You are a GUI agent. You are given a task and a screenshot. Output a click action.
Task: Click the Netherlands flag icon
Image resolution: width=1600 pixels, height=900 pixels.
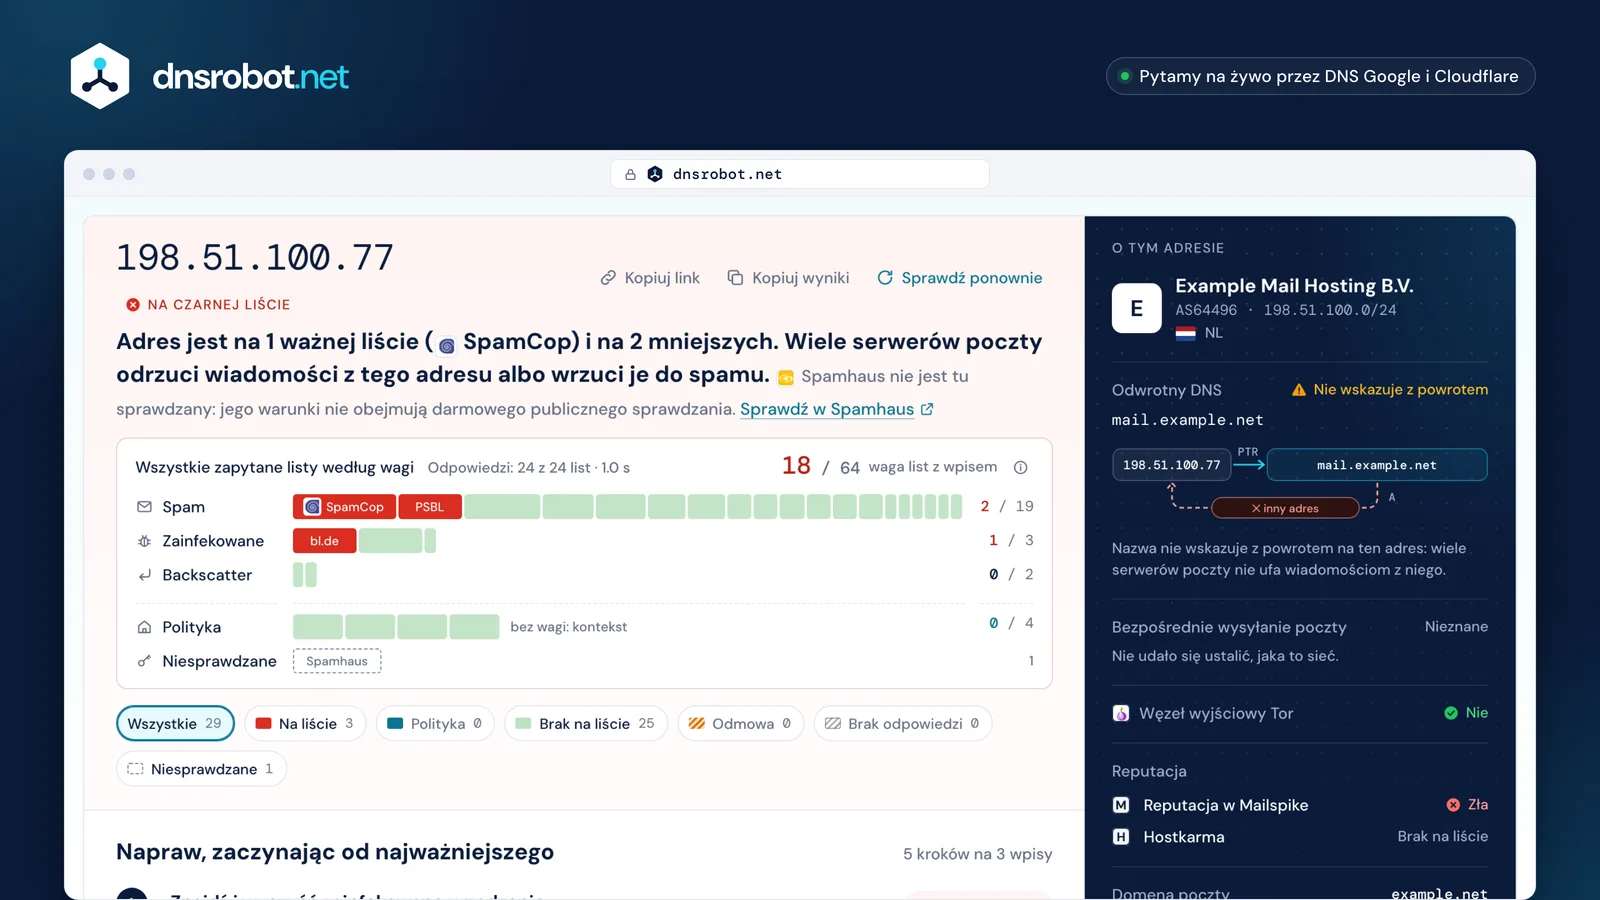(1185, 333)
